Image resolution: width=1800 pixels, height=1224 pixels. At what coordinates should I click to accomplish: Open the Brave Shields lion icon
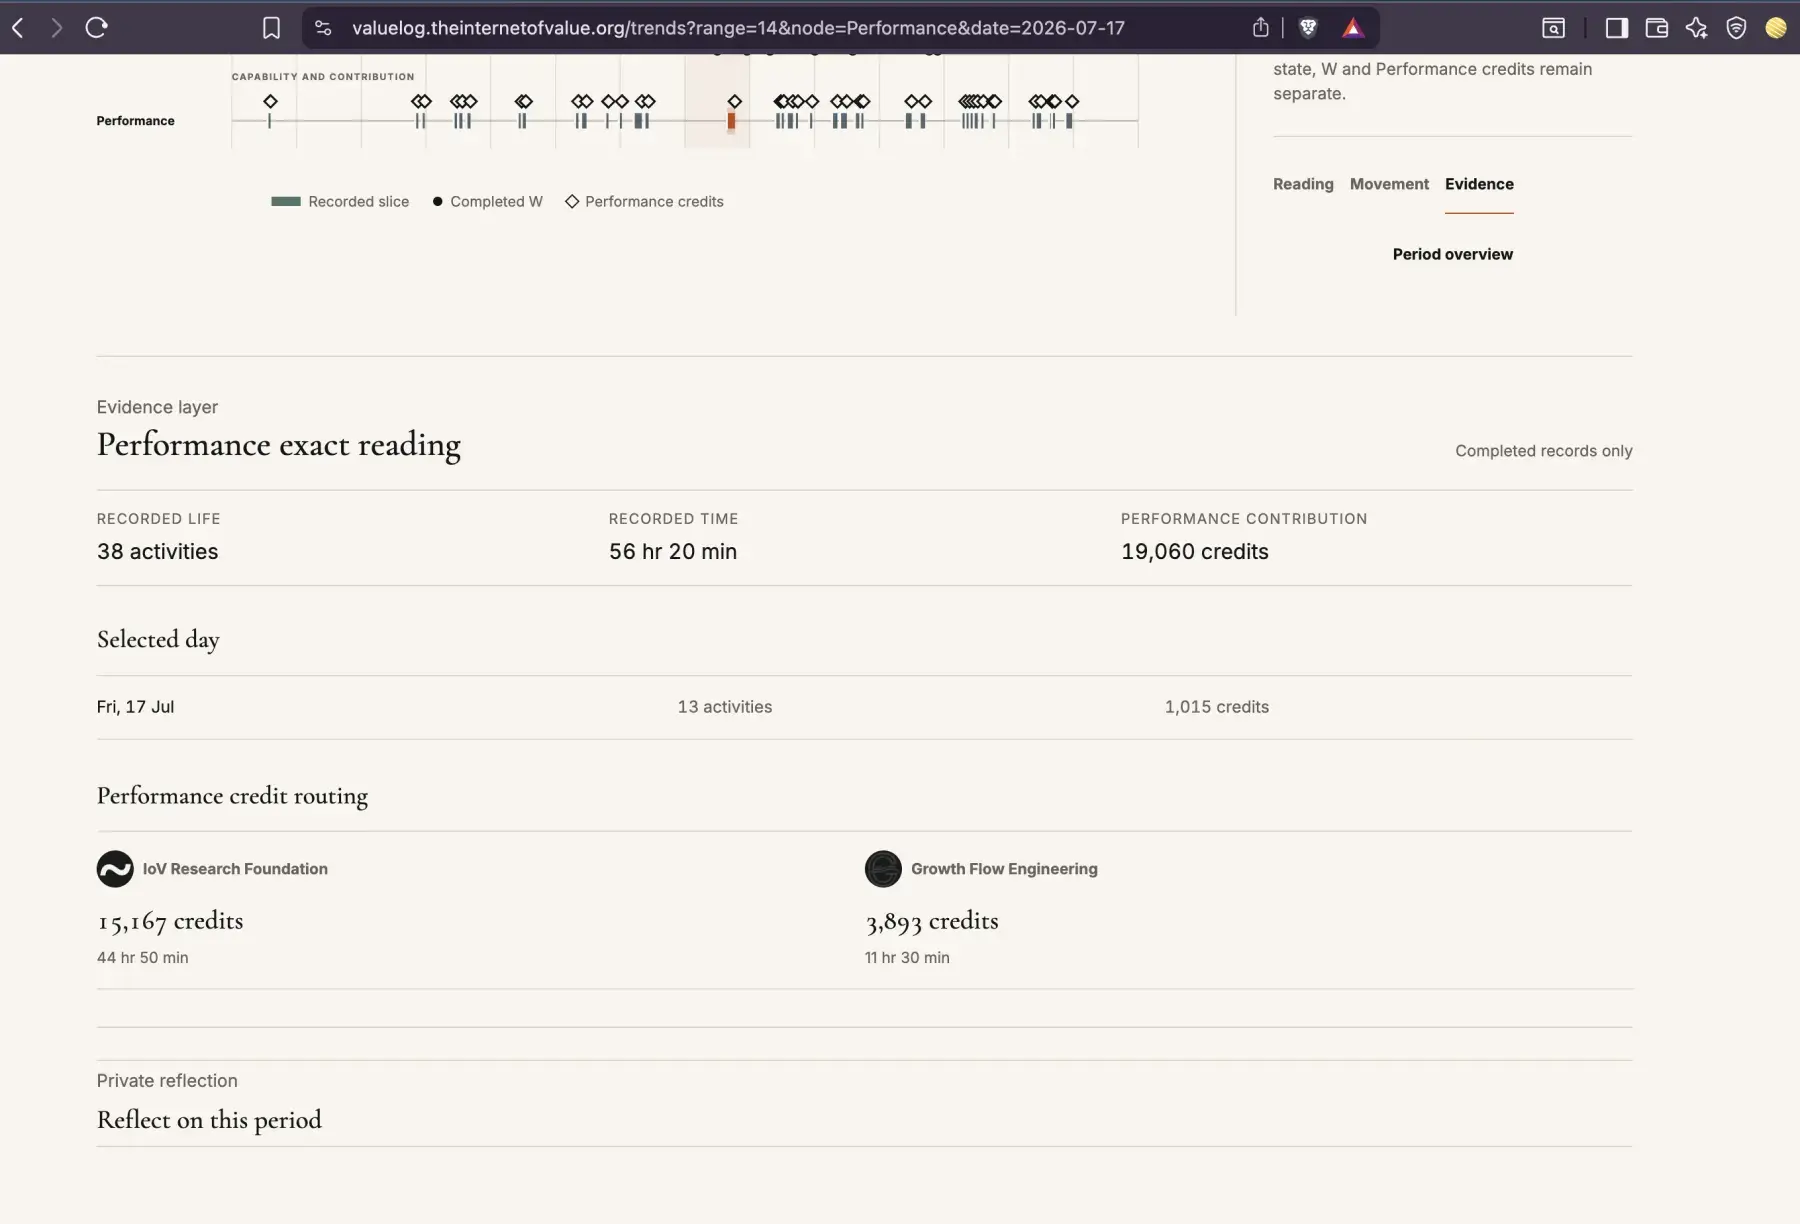1307,28
